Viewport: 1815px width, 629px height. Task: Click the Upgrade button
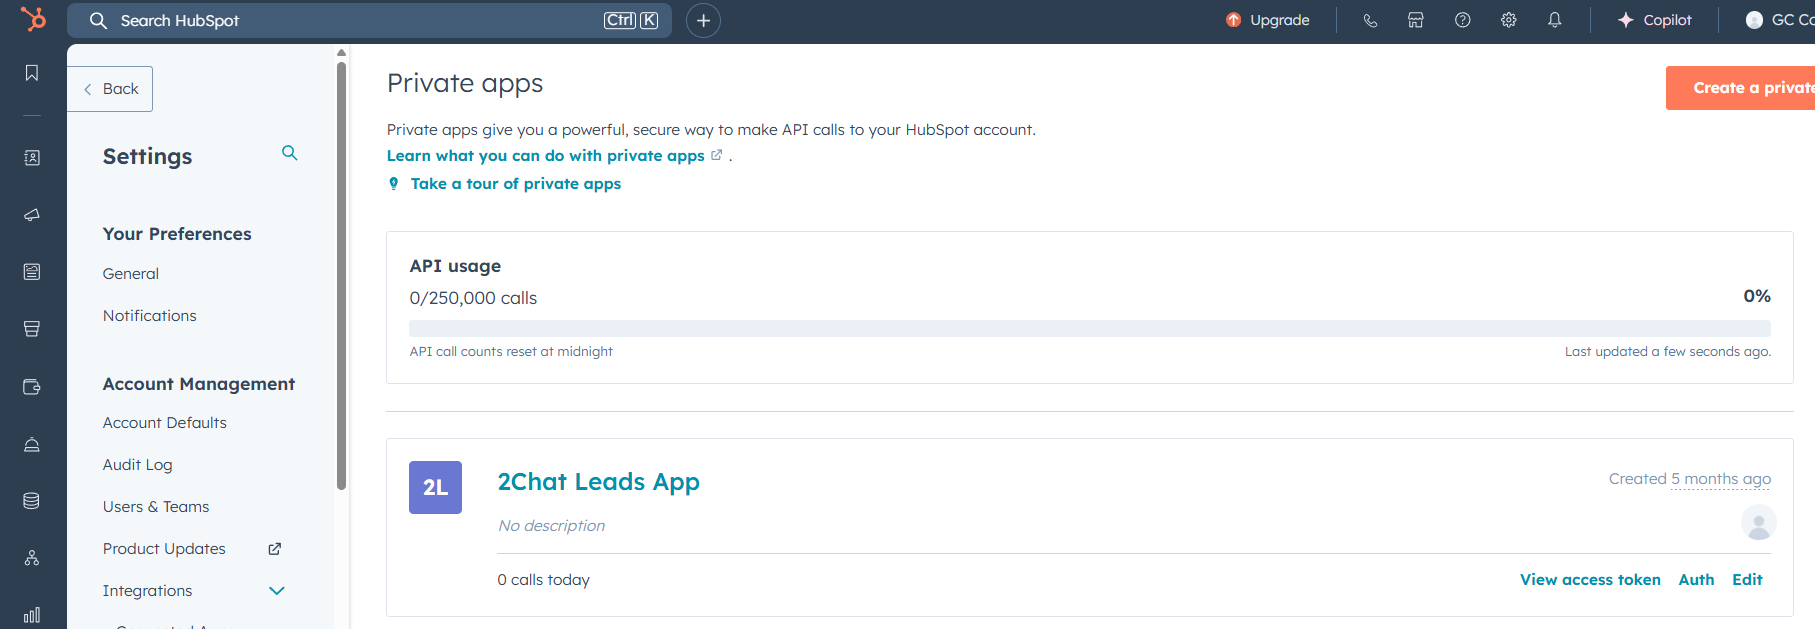click(1268, 20)
